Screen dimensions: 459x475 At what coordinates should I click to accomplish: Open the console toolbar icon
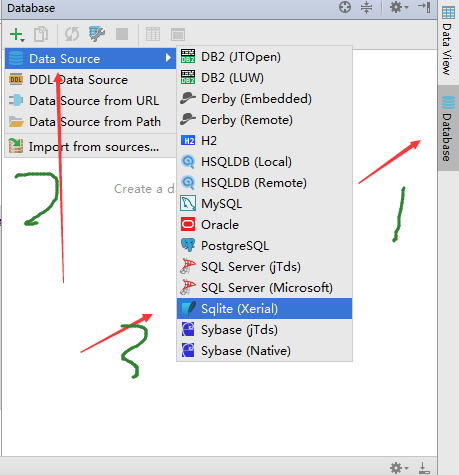coord(178,34)
